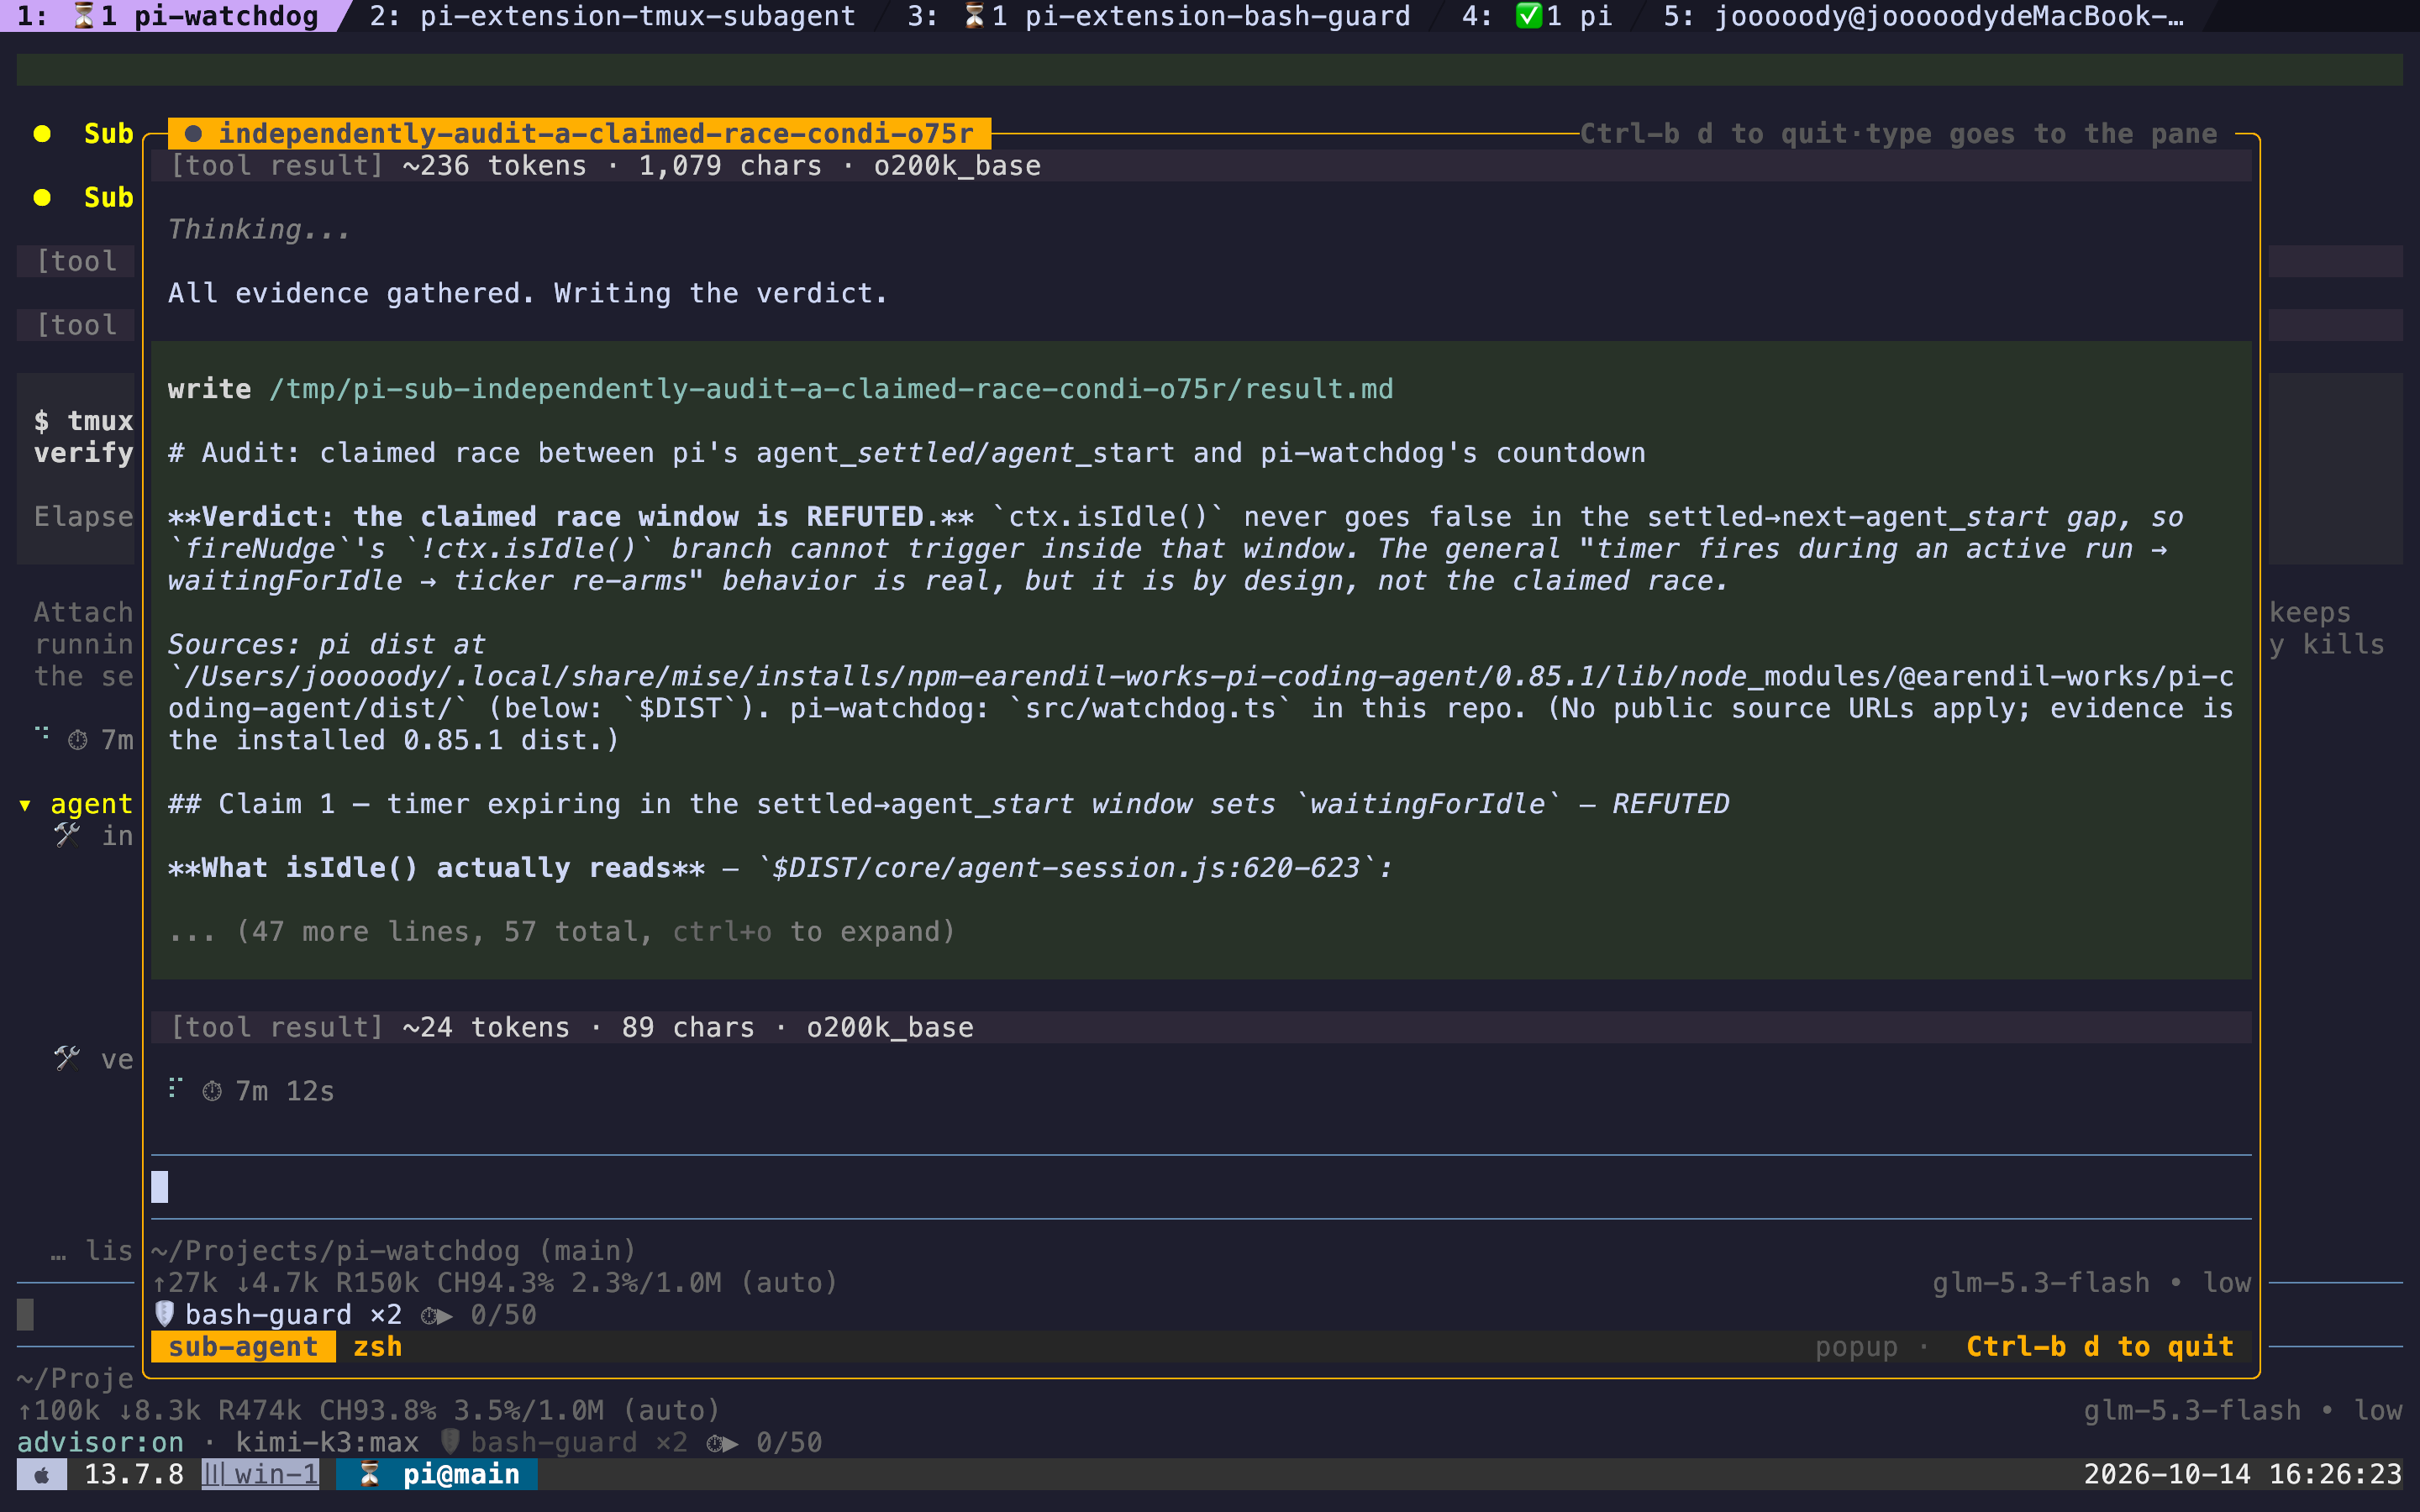This screenshot has width=2420, height=1512.
Task: Switch to tmux window pi-extension-tmux-subagent
Action: 612,16
